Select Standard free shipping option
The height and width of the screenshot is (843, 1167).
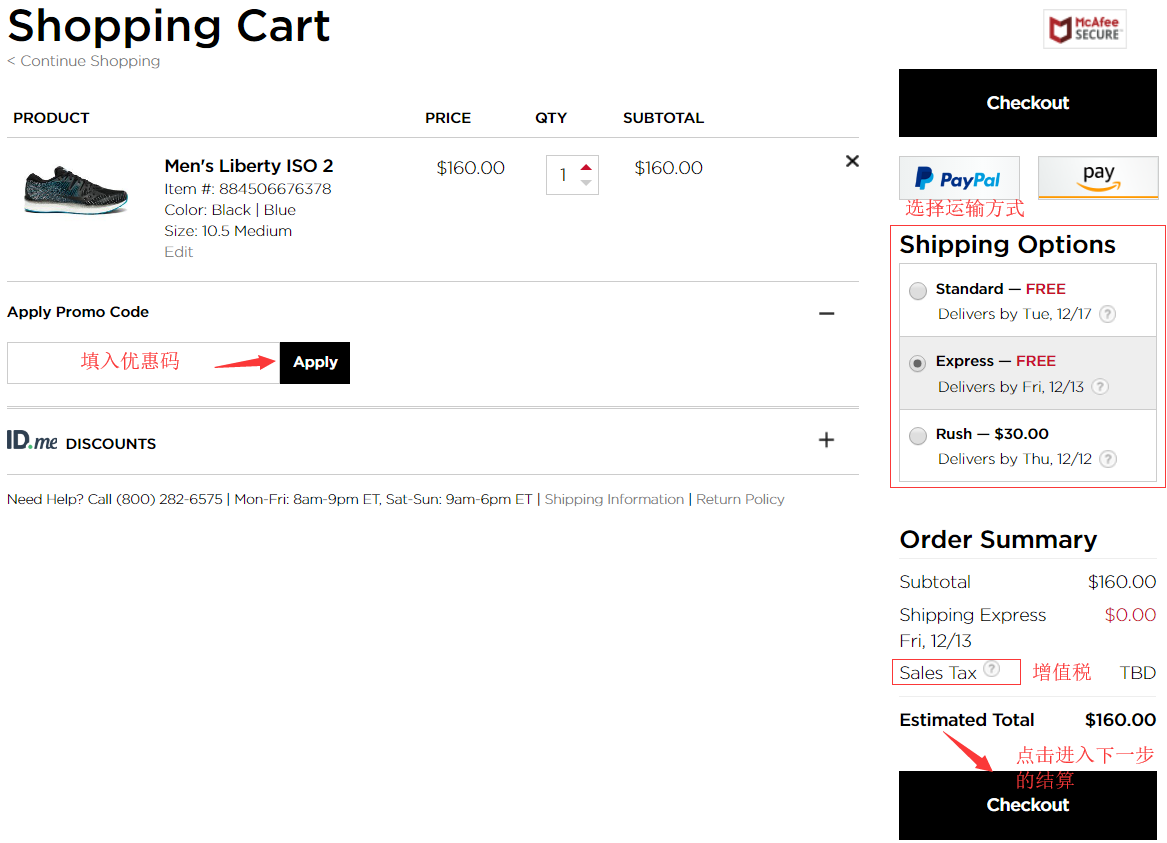point(918,291)
